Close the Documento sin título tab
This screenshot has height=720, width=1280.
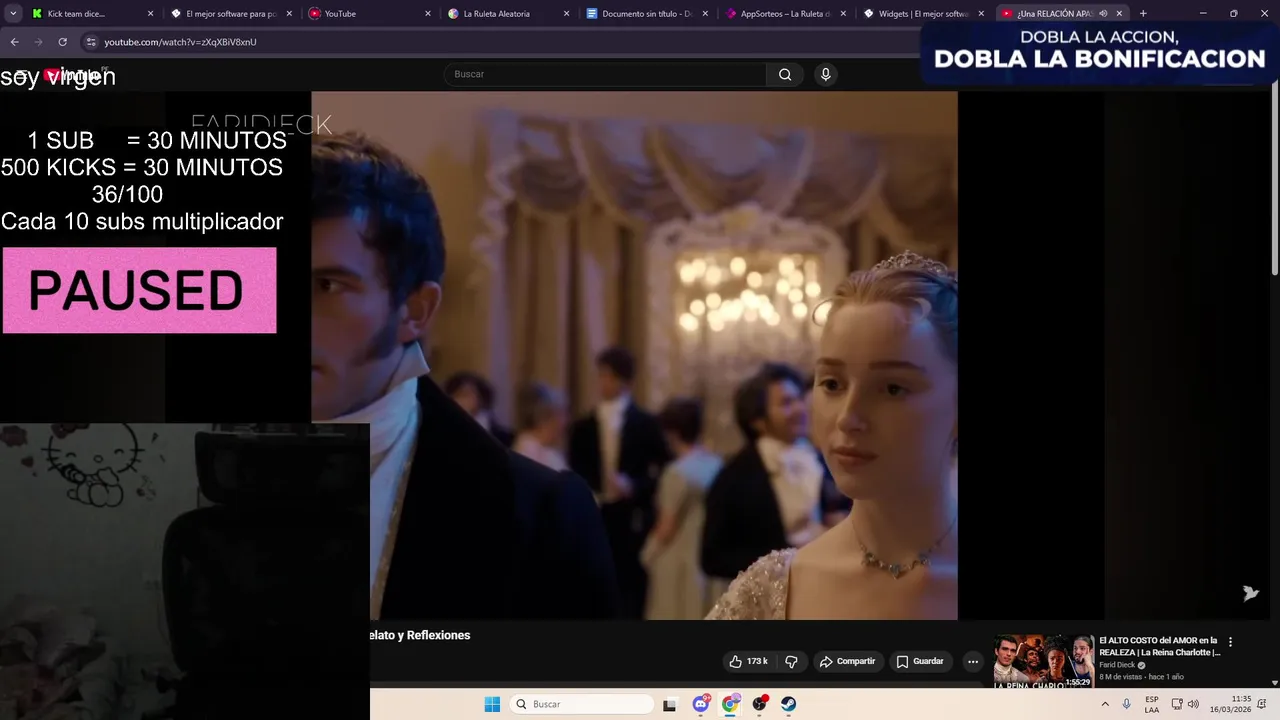704,14
